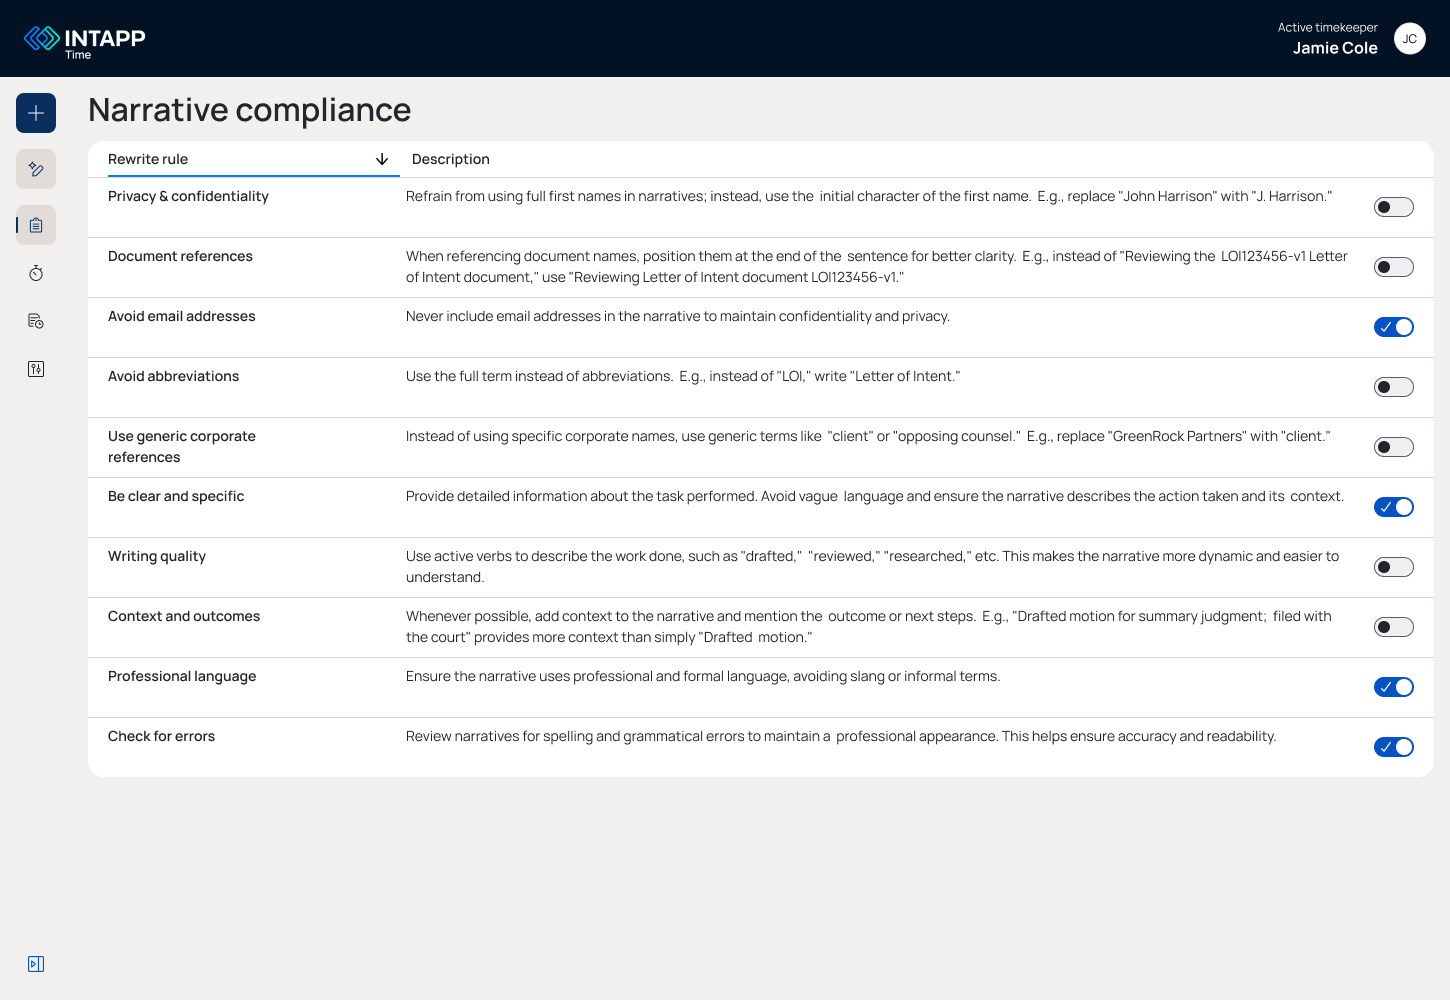The width and height of the screenshot is (1450, 1000).
Task: Click the plus add-new button in sidebar
Action: [36, 113]
